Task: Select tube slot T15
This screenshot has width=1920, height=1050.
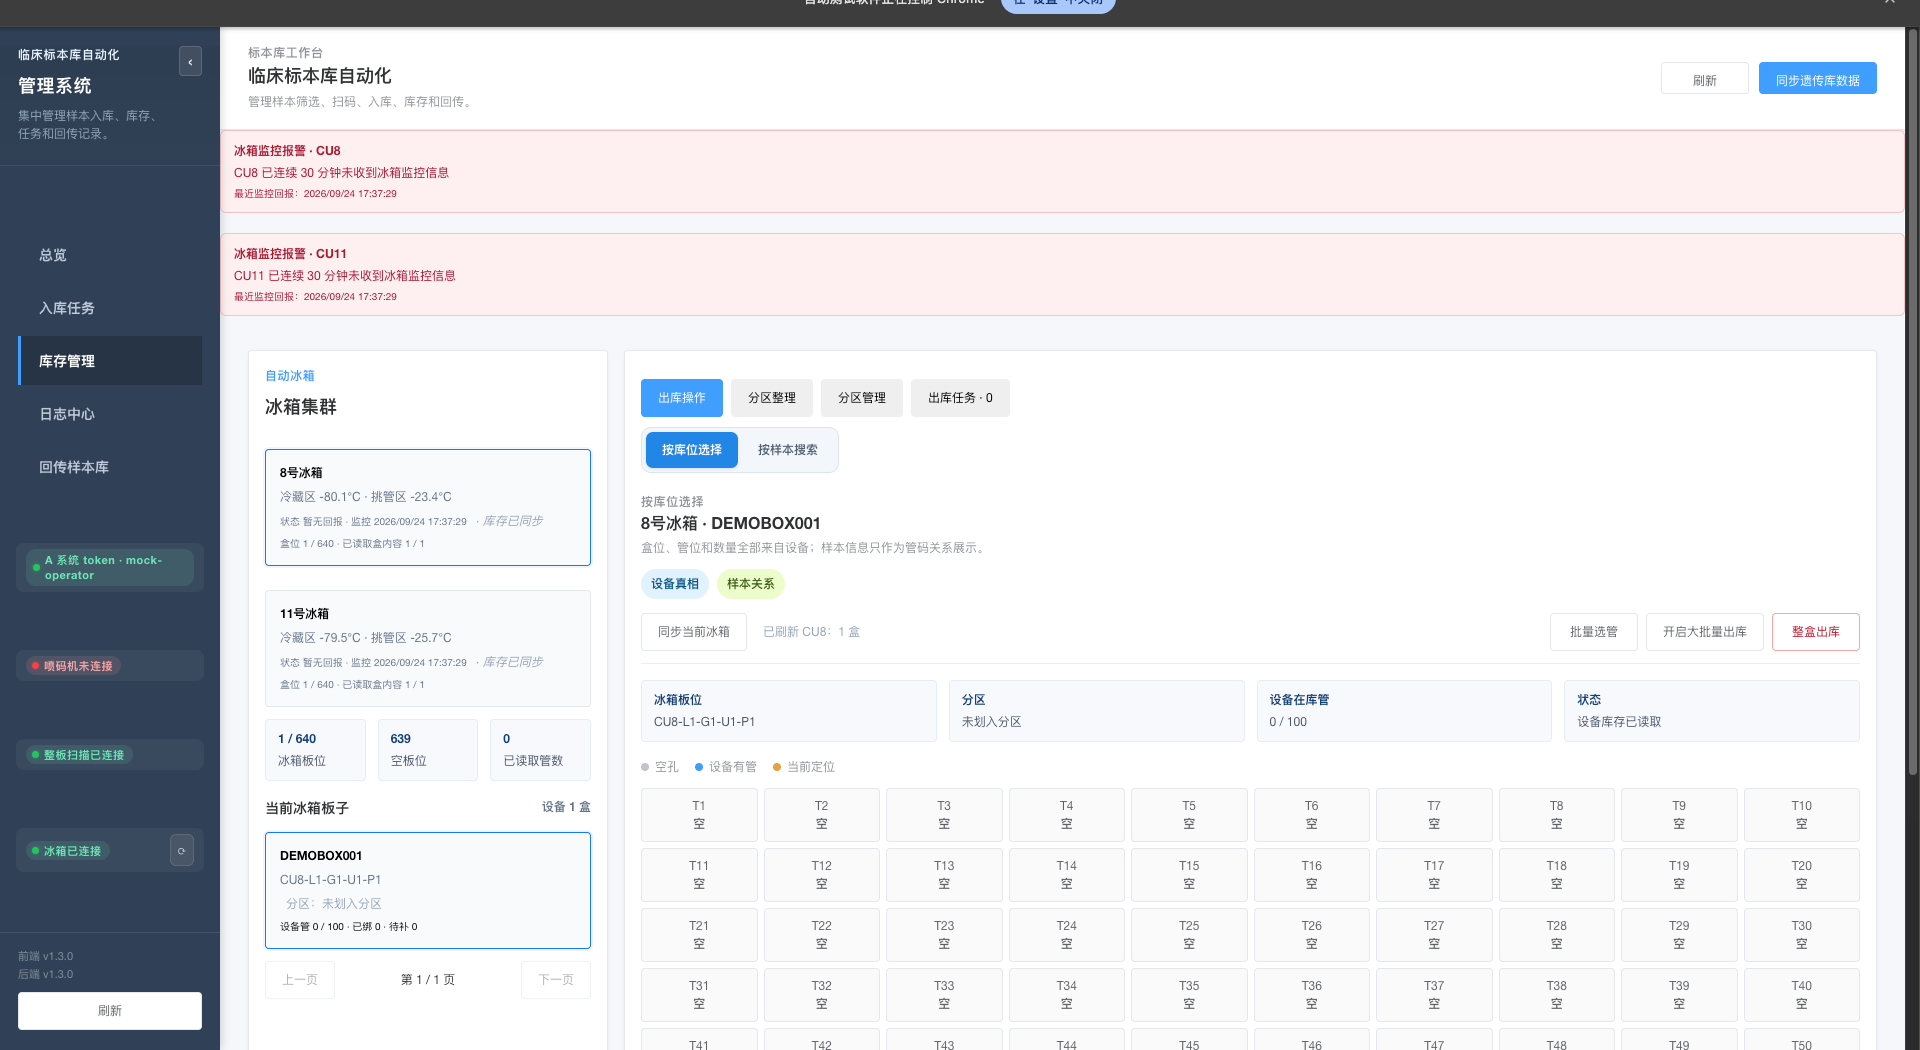Action: coord(1189,875)
